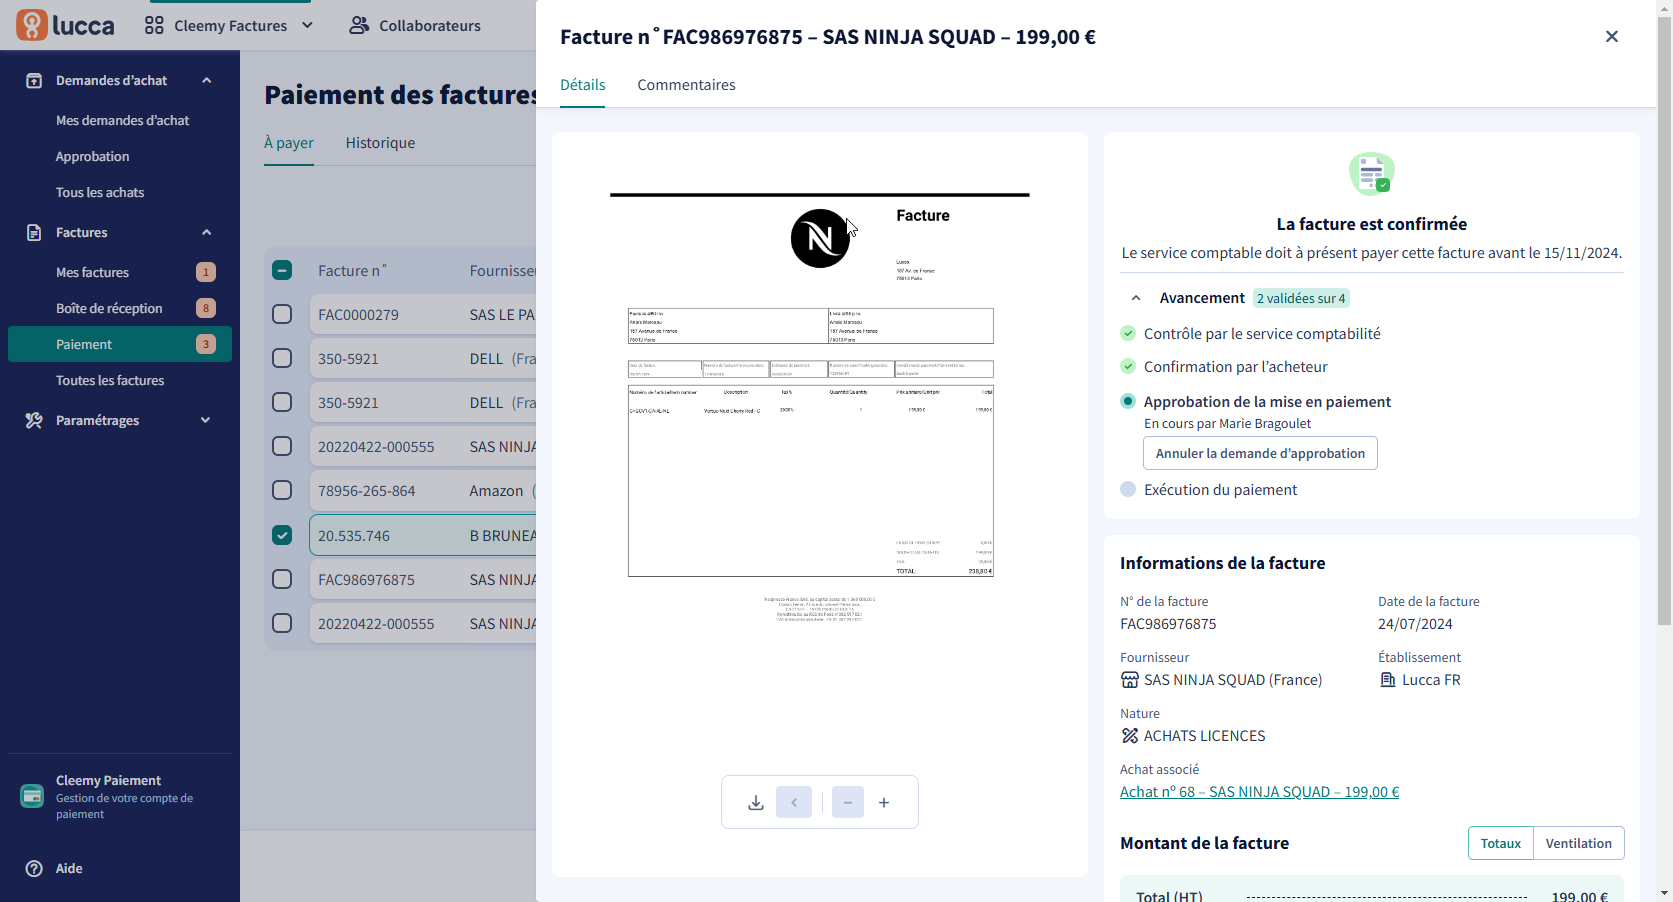Click the invoice date value 24/07/2024
This screenshot has width=1673, height=902.
(x=1415, y=624)
